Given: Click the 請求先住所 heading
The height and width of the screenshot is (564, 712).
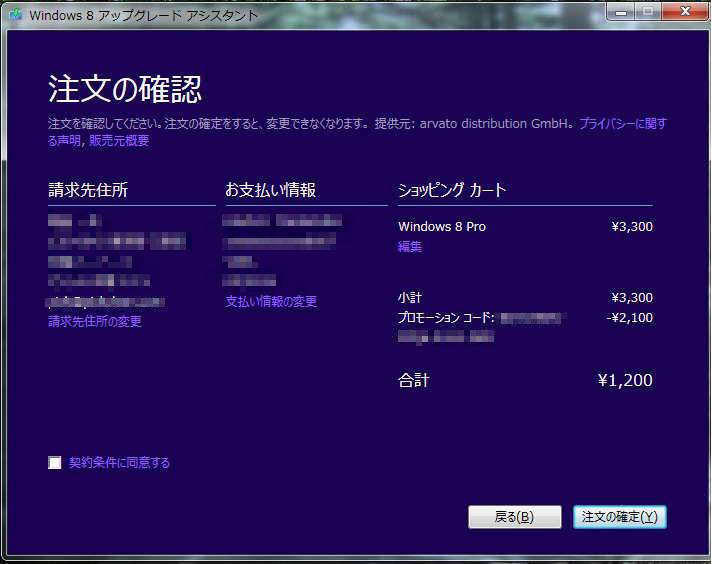Looking at the screenshot, I should tap(88, 190).
